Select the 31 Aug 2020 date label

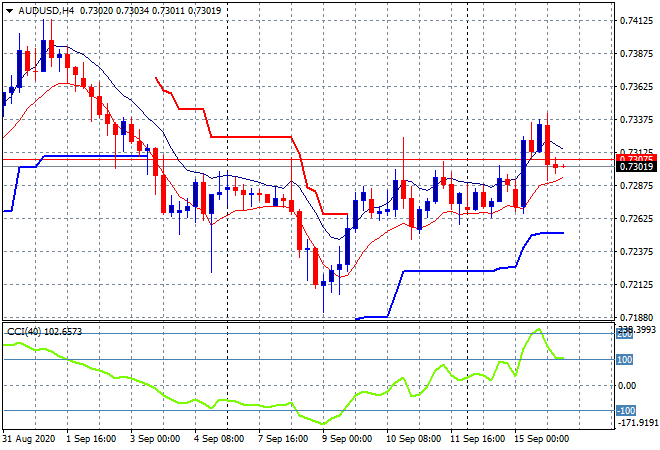(26, 439)
